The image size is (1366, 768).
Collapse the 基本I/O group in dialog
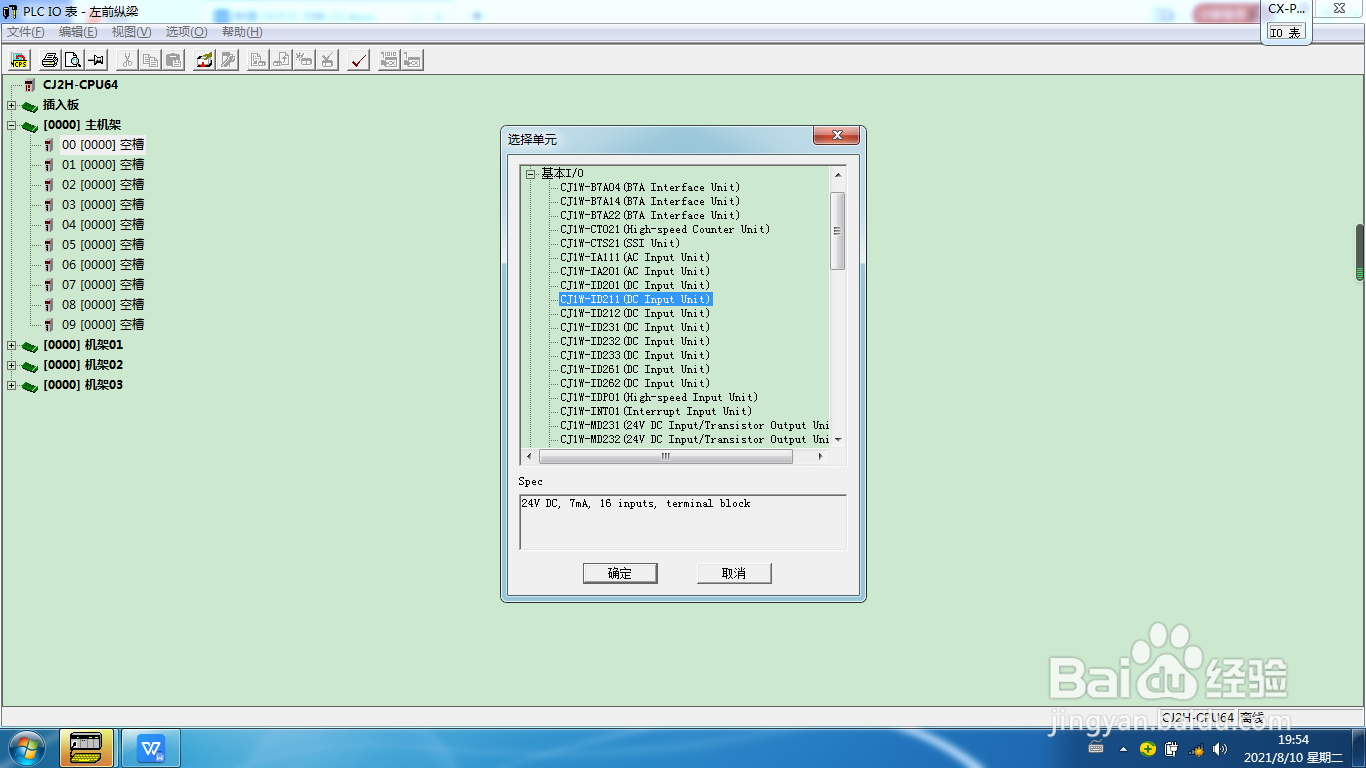tap(531, 173)
